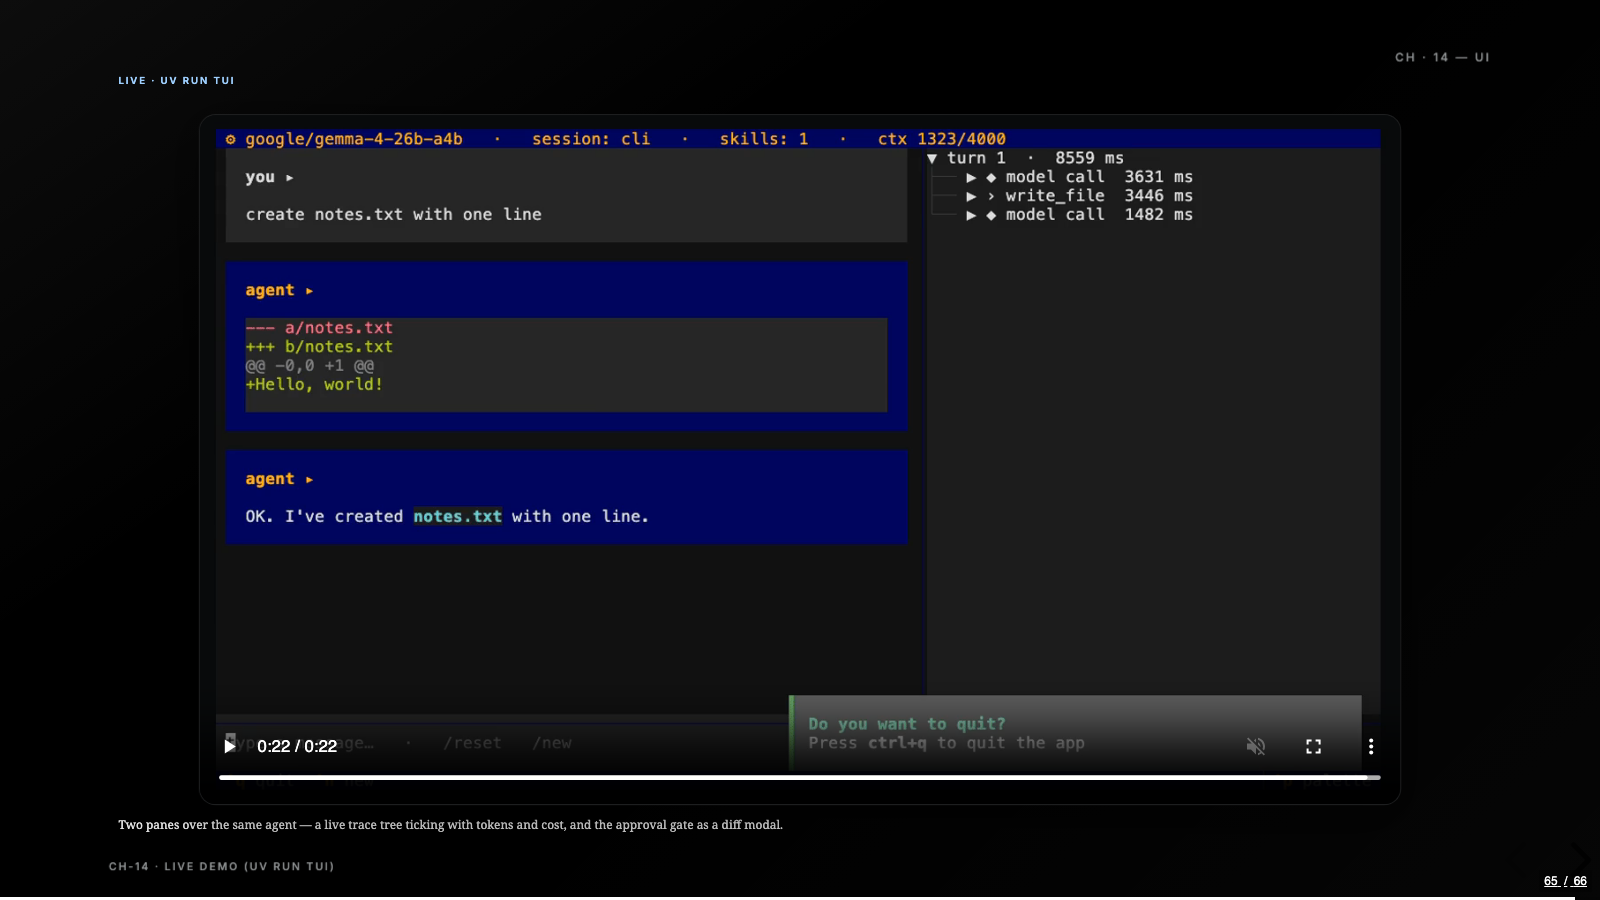Click the '+++ b/notes.txt' diff line
The width and height of the screenshot is (1600, 900).
click(319, 347)
